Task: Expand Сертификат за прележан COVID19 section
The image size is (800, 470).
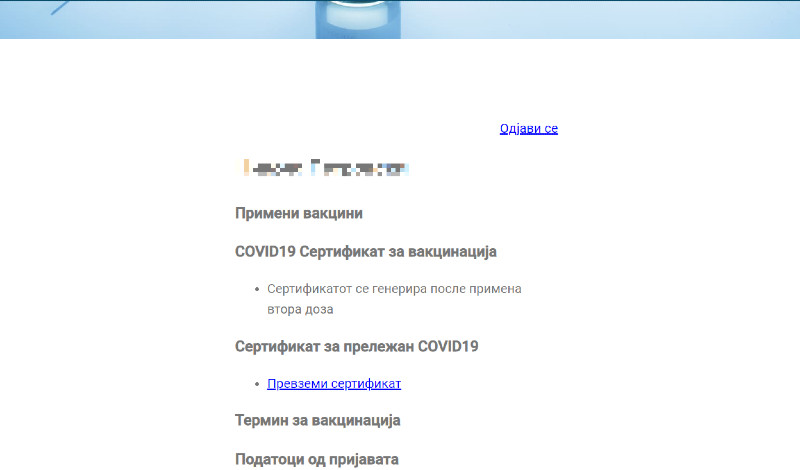Action: click(357, 346)
